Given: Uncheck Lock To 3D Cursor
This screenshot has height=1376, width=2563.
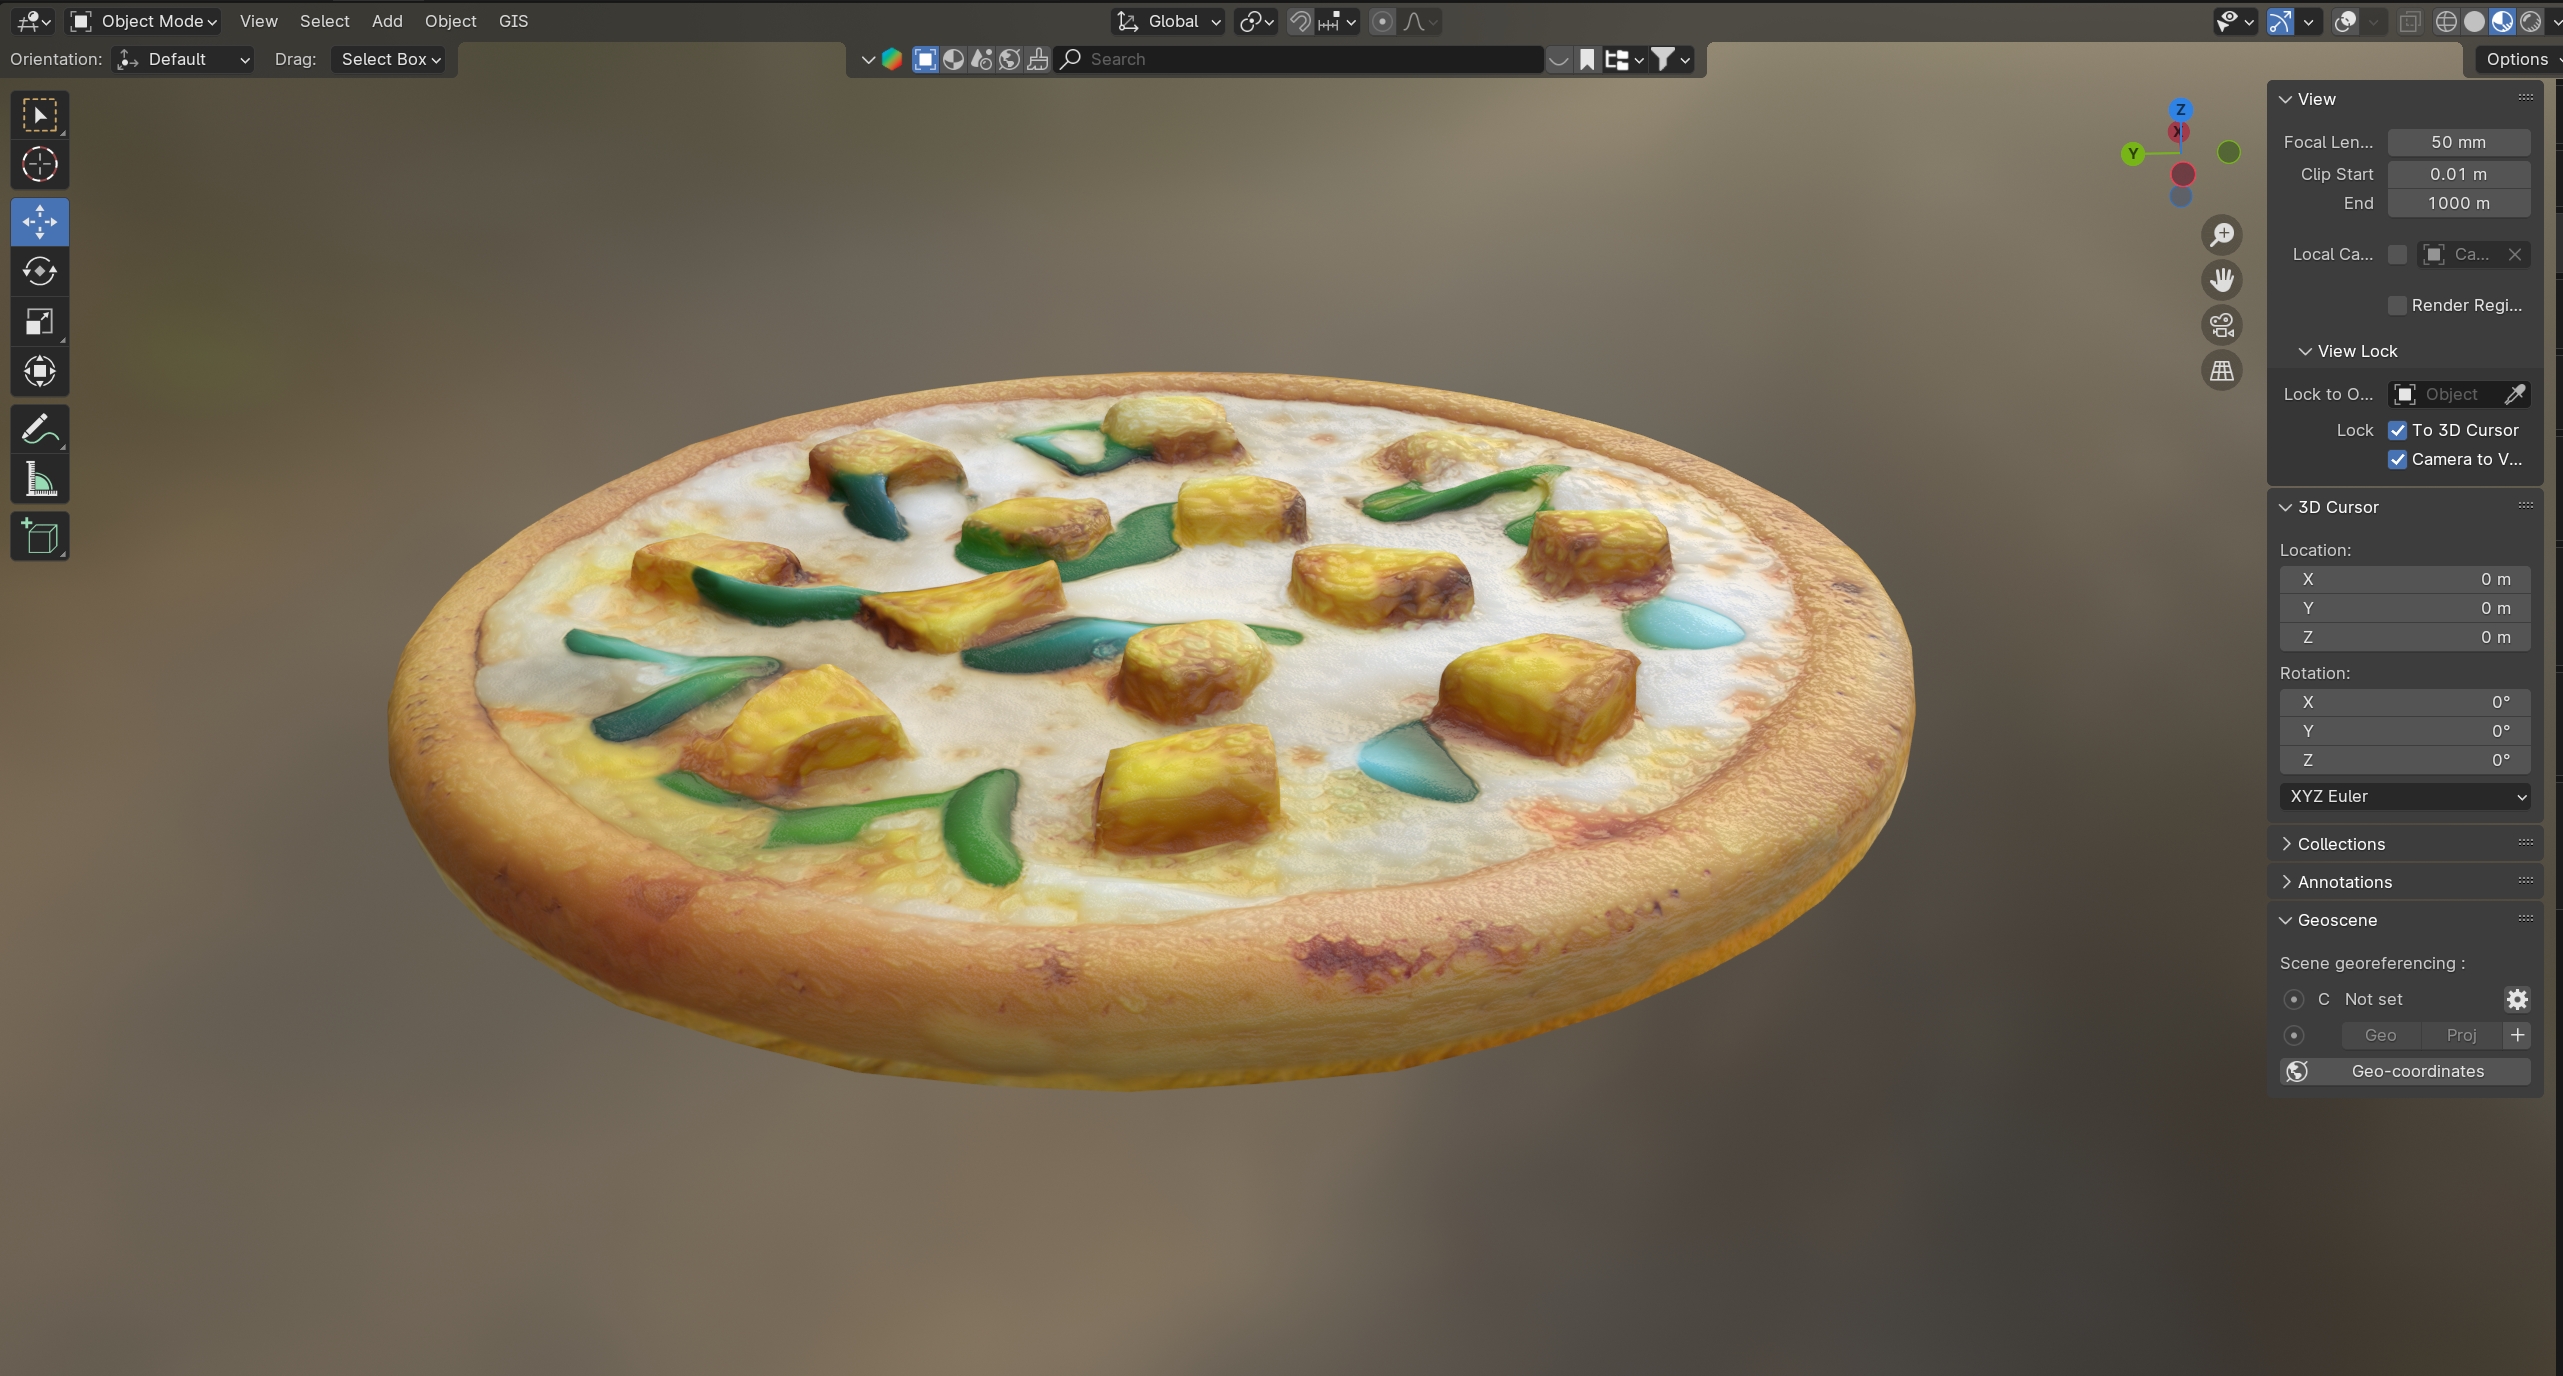Looking at the screenshot, I should (2397, 430).
